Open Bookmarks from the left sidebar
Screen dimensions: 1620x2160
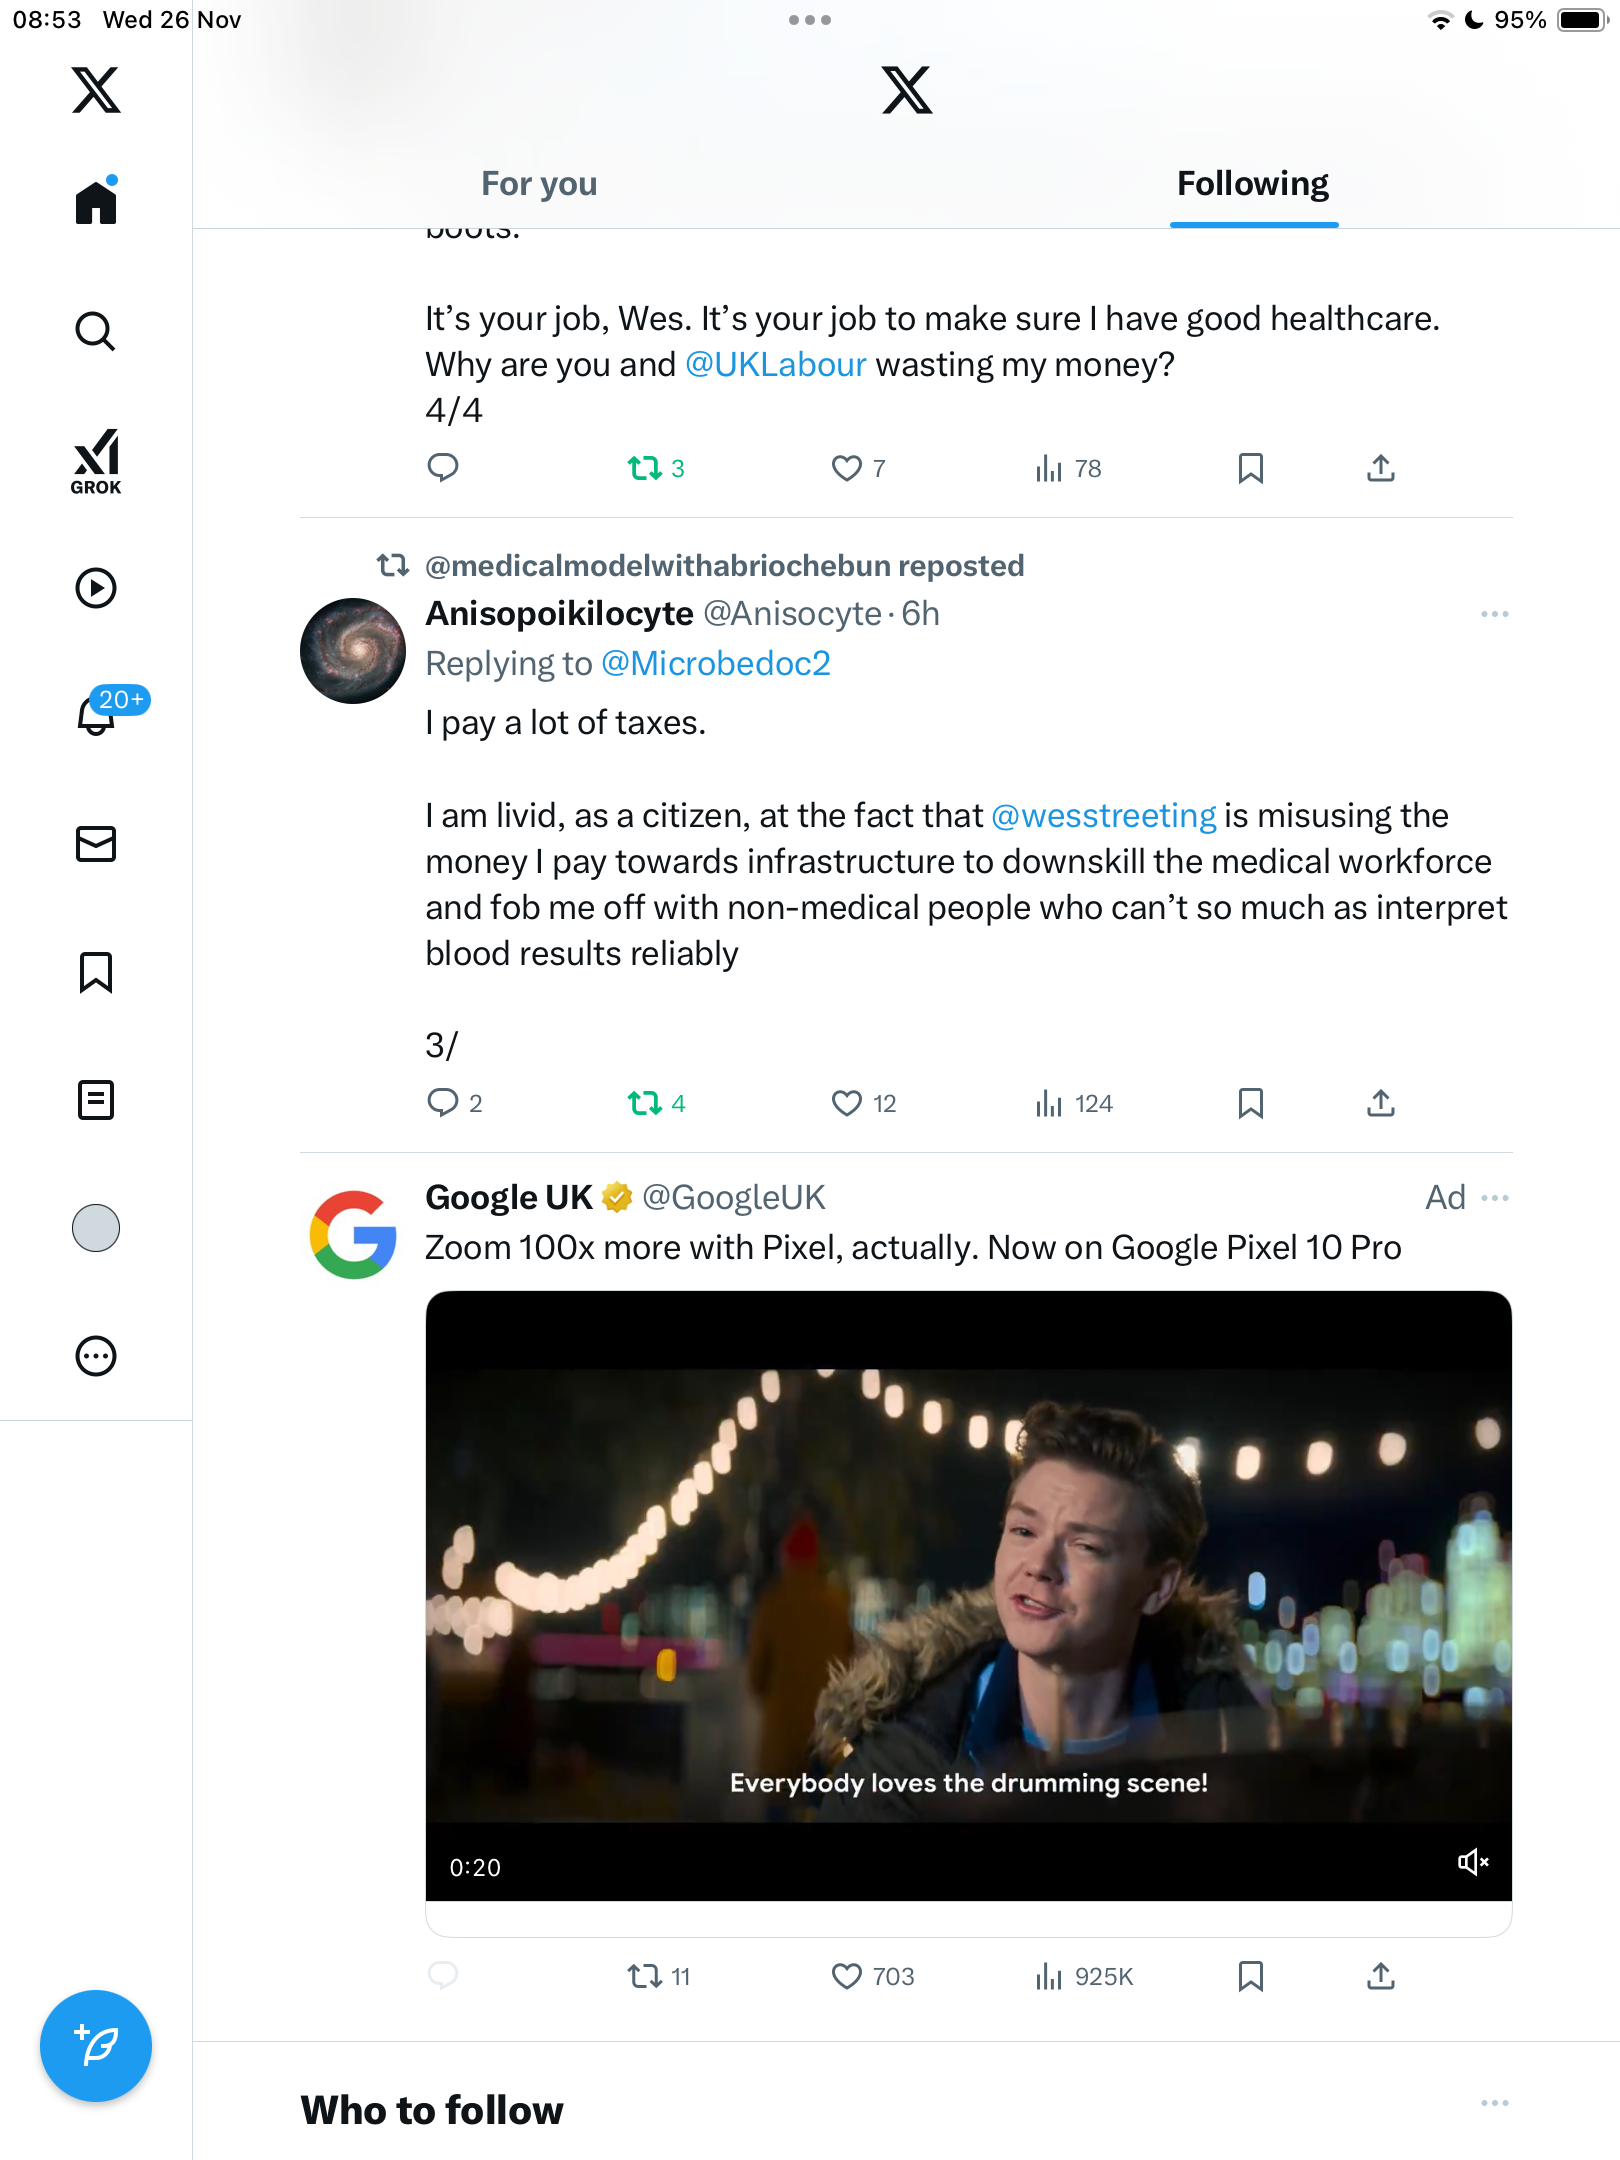coord(96,972)
